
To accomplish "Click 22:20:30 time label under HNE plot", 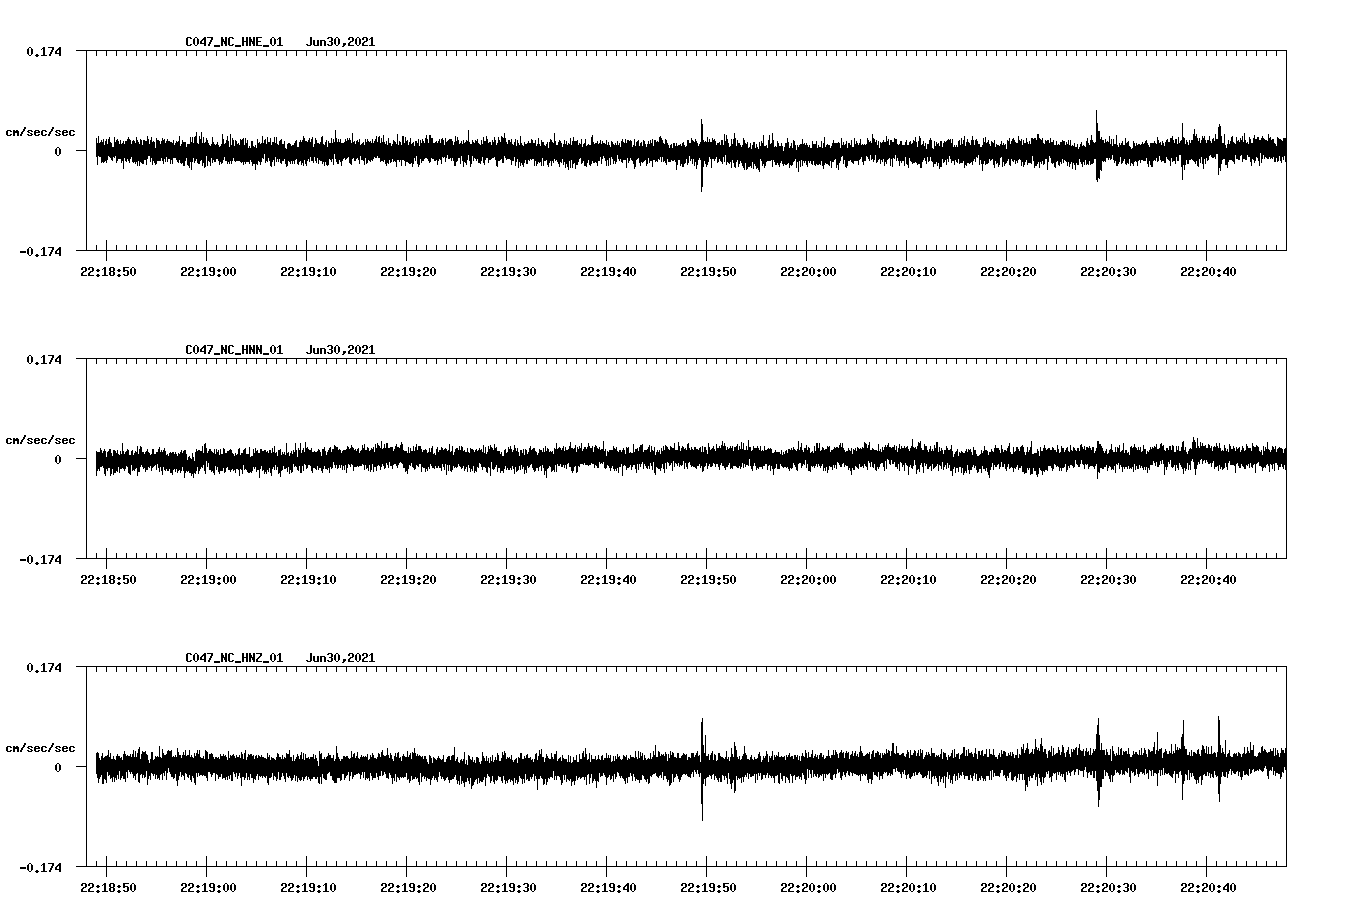I will tap(1108, 272).
